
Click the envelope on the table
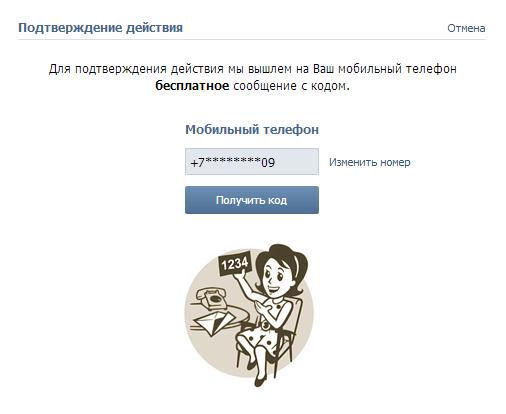(x=213, y=323)
